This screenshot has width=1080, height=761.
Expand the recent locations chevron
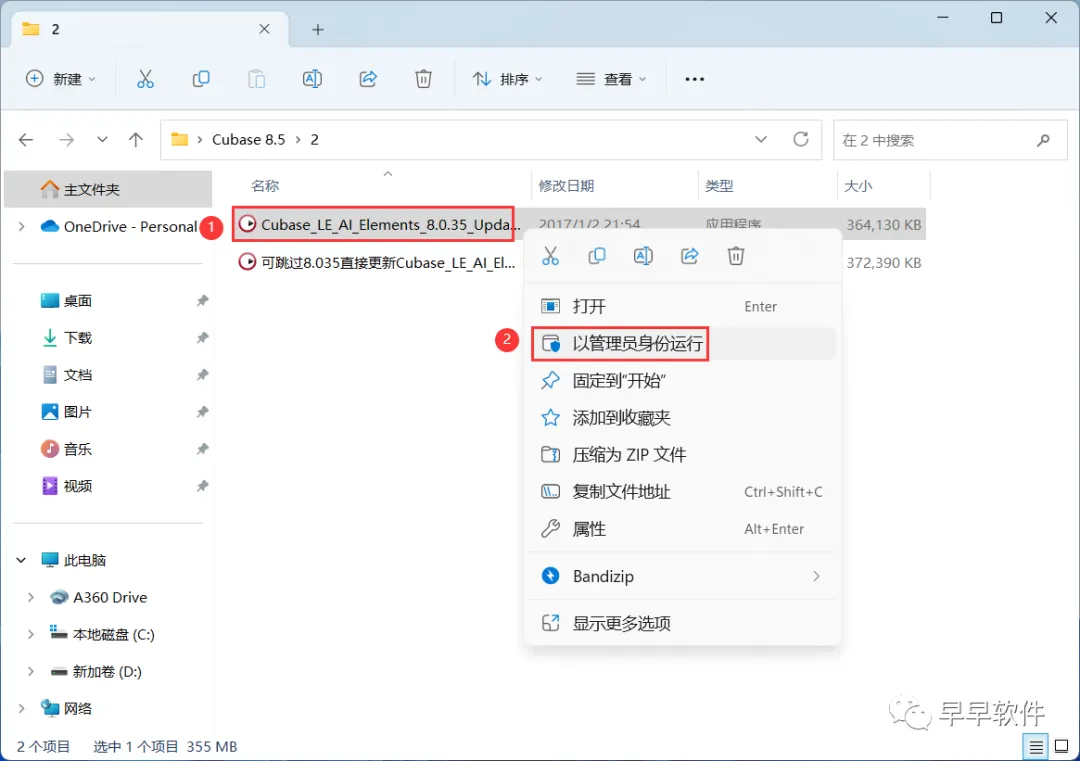tap(102, 140)
